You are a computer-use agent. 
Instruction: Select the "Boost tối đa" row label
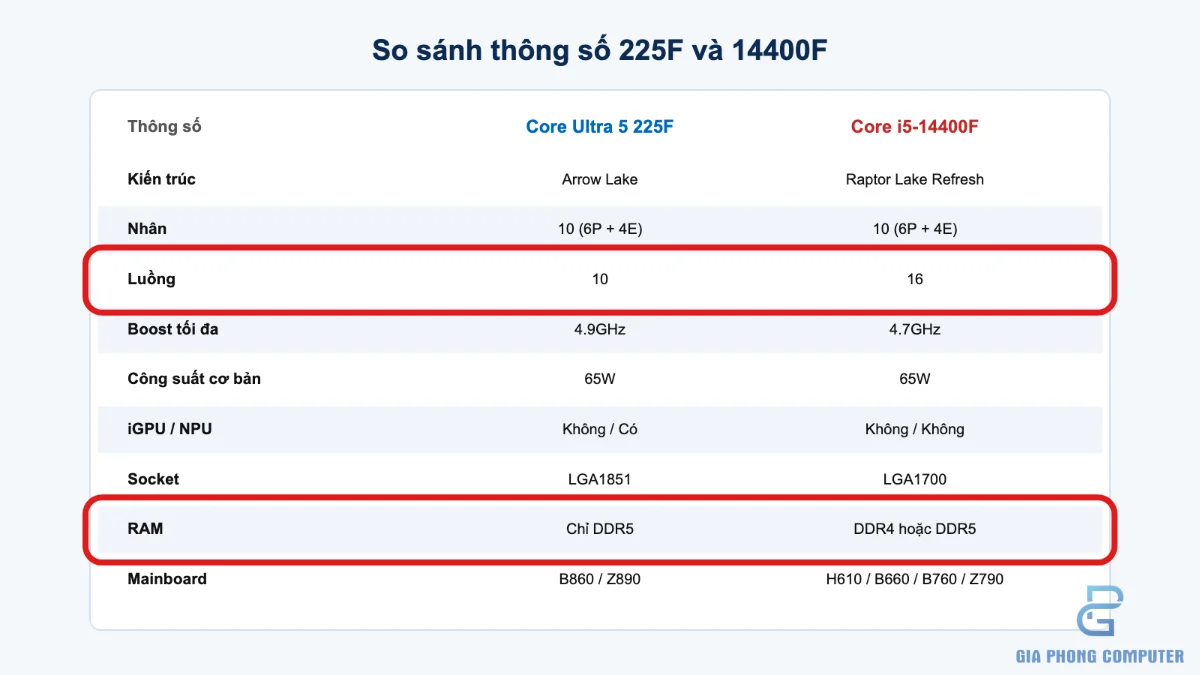coord(171,329)
